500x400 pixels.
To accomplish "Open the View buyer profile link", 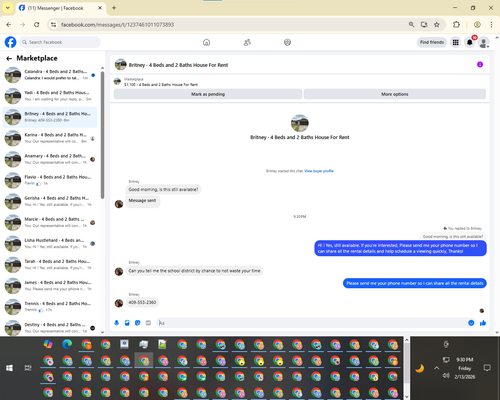I will pyautogui.click(x=319, y=171).
